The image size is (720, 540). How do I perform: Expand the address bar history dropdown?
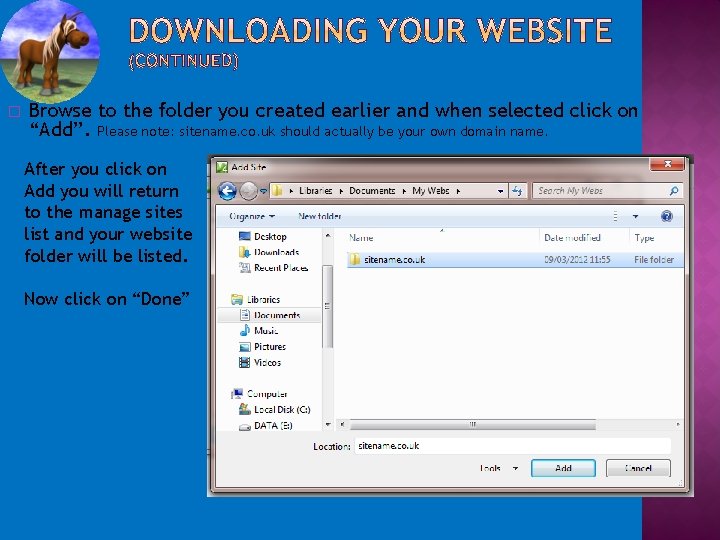(x=500, y=191)
